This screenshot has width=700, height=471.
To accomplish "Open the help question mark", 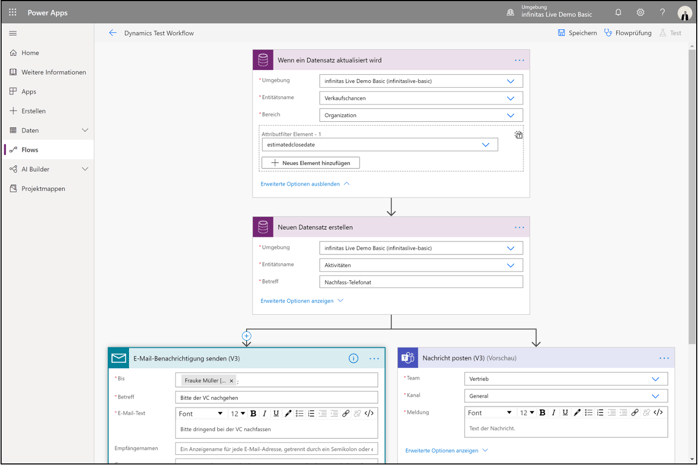I will click(x=662, y=13).
